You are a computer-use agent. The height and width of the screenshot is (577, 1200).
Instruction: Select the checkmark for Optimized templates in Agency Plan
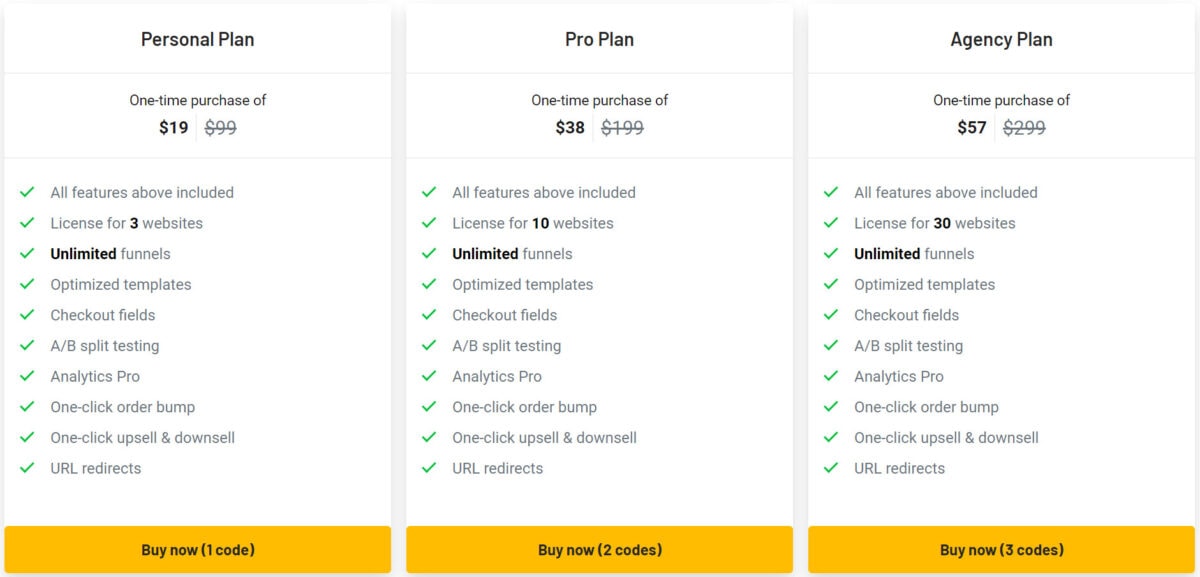[831, 284]
